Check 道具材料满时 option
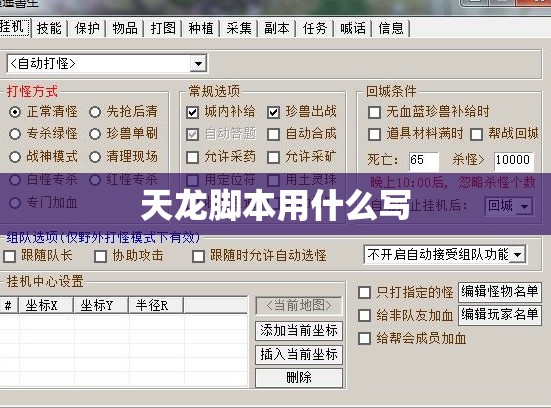The image size is (551, 408). [374, 134]
